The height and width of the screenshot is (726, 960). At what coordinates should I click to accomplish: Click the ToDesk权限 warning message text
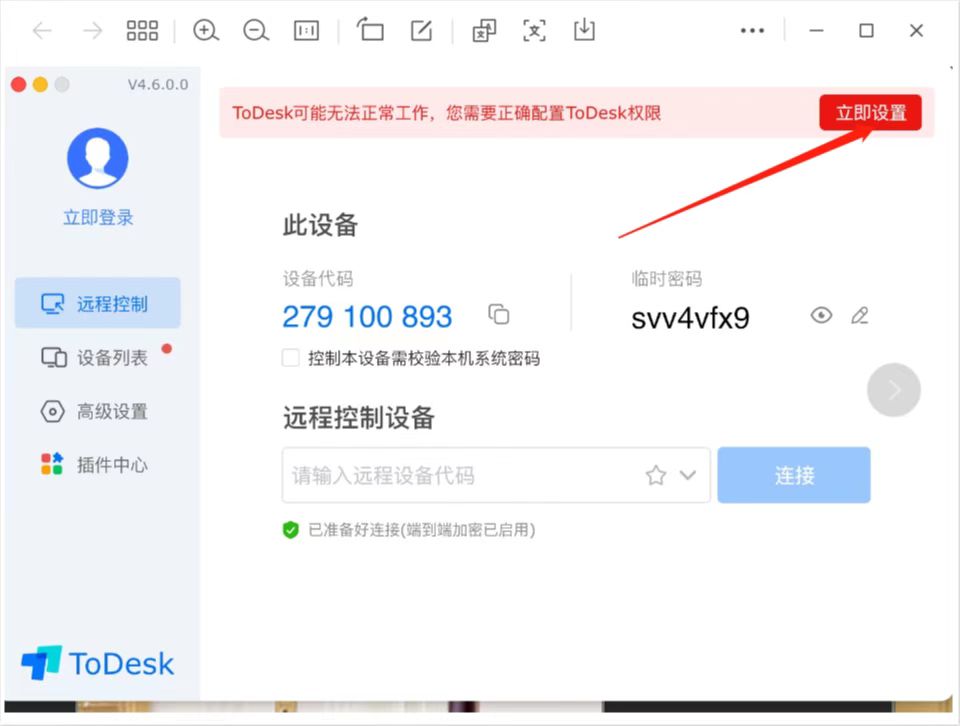pyautogui.click(x=446, y=113)
